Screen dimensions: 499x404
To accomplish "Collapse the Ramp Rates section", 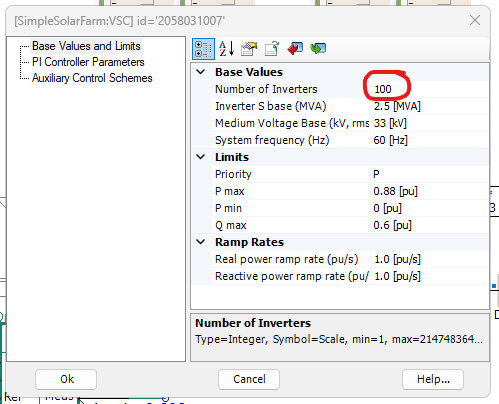I will [201, 242].
